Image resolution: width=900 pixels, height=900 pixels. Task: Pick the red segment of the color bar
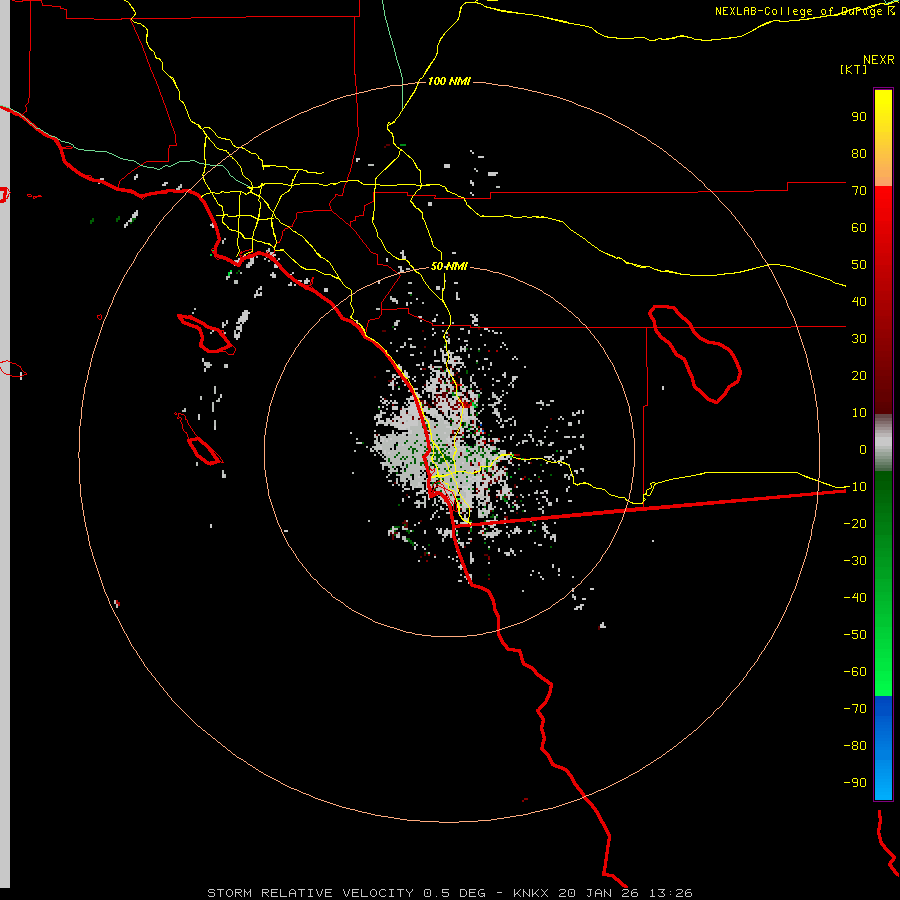(x=883, y=300)
